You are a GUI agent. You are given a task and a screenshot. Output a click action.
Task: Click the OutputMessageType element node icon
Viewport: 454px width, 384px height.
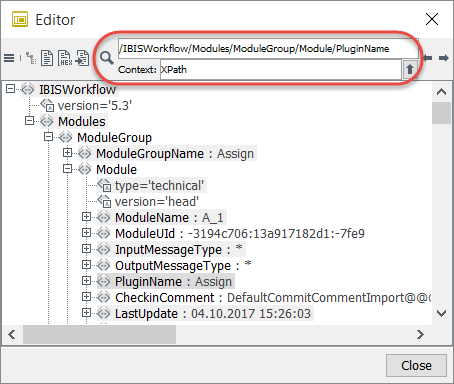(x=103, y=265)
